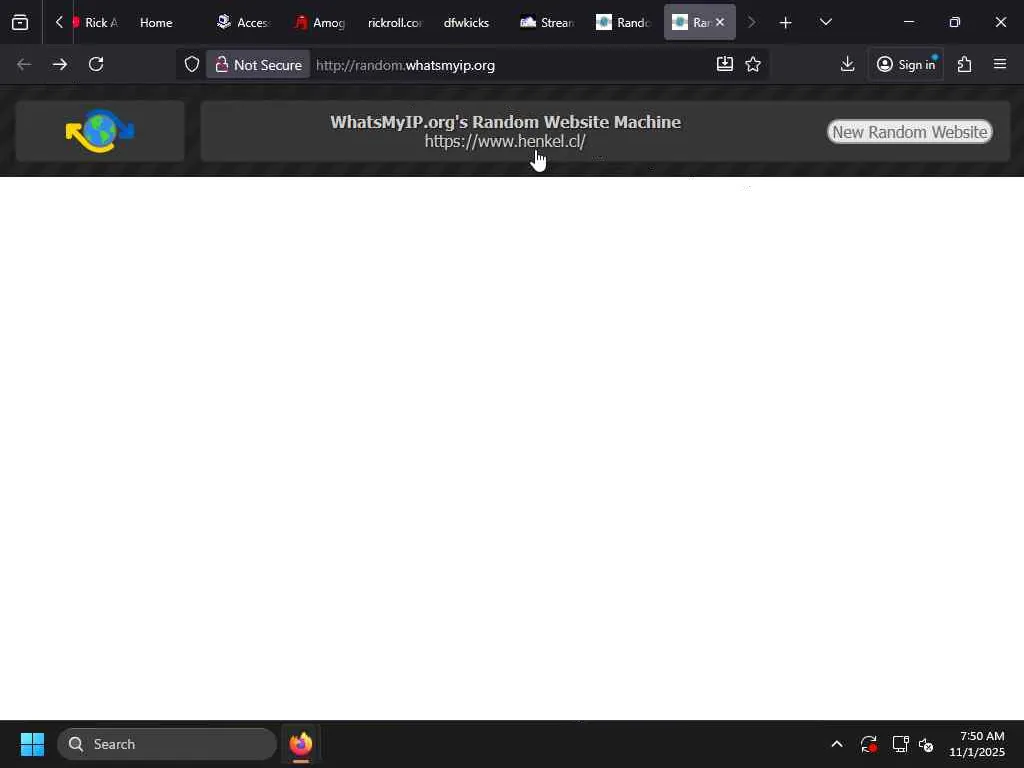The width and height of the screenshot is (1024, 768).
Task: Reload the current page
Action: click(96, 64)
